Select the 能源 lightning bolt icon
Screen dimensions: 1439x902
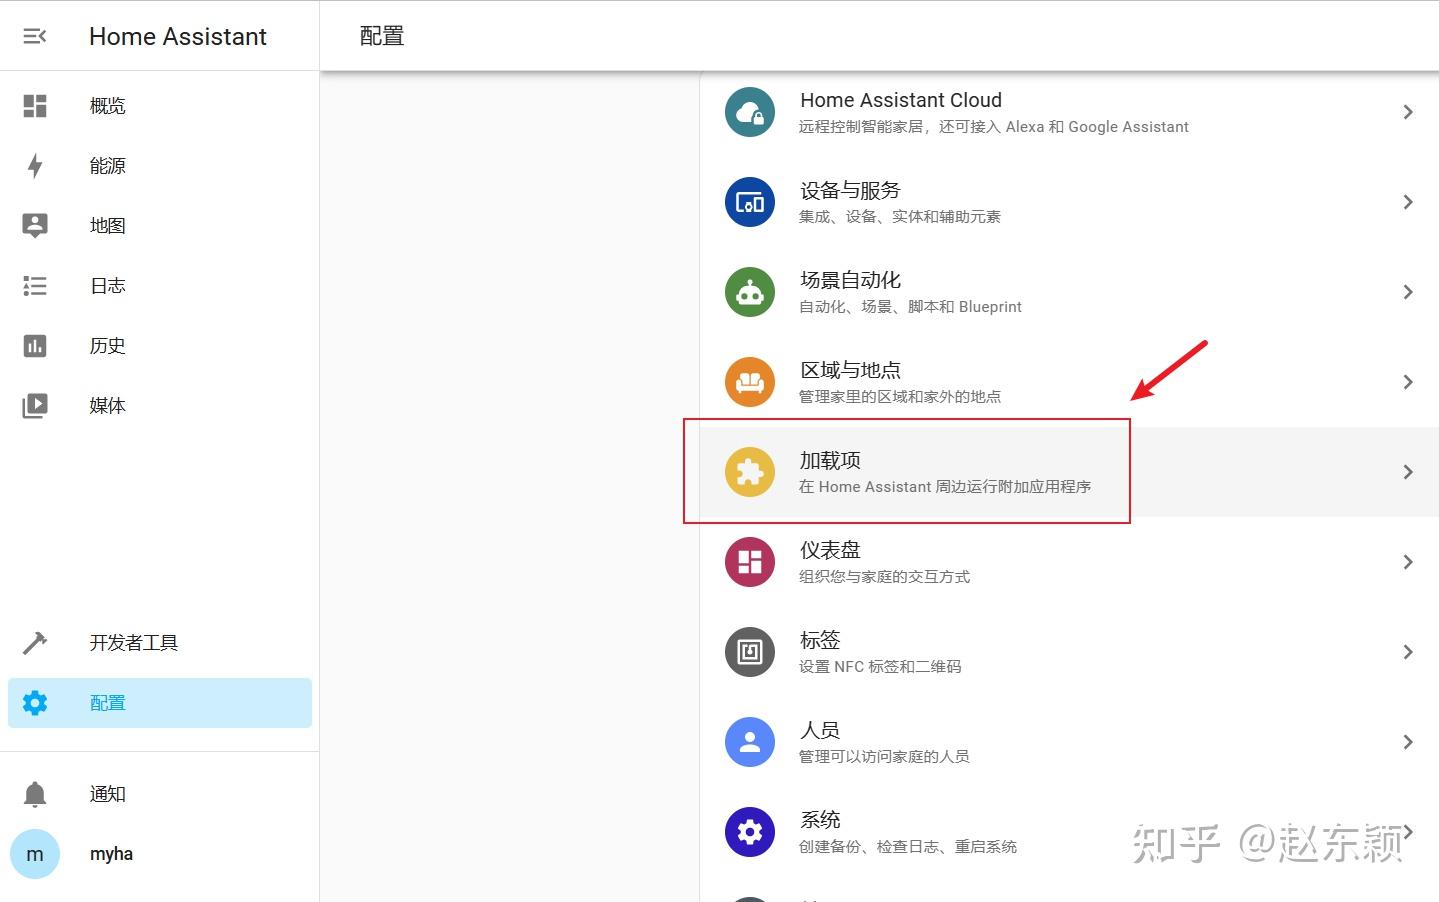tap(35, 165)
